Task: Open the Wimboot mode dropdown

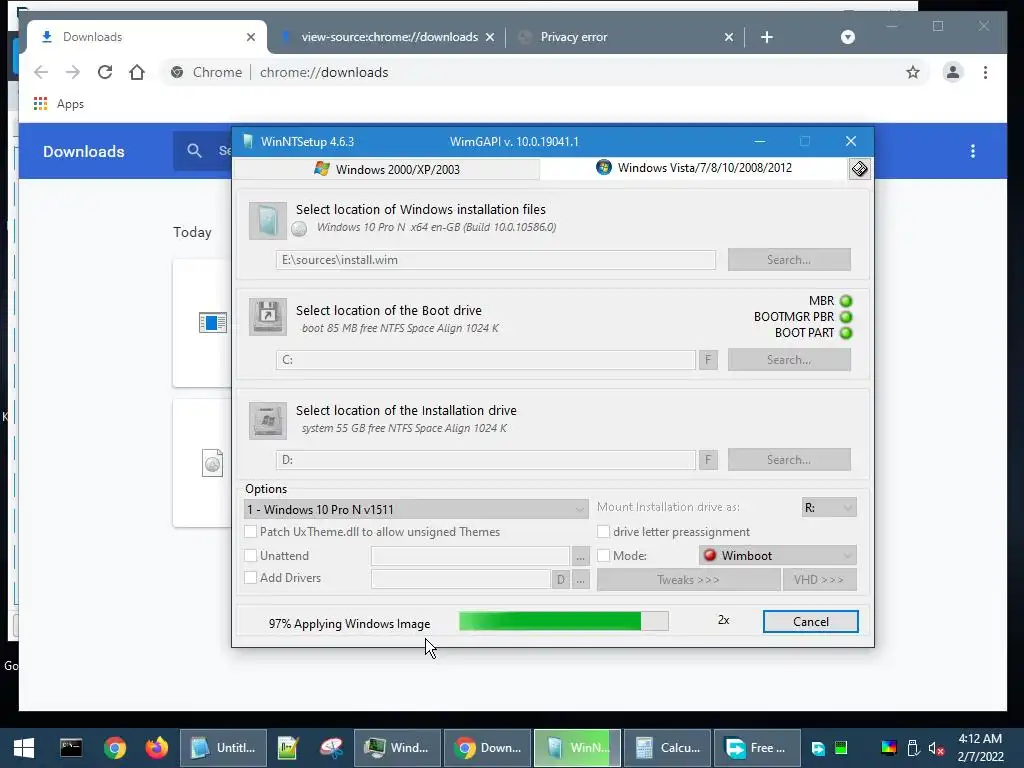Action: tap(777, 556)
